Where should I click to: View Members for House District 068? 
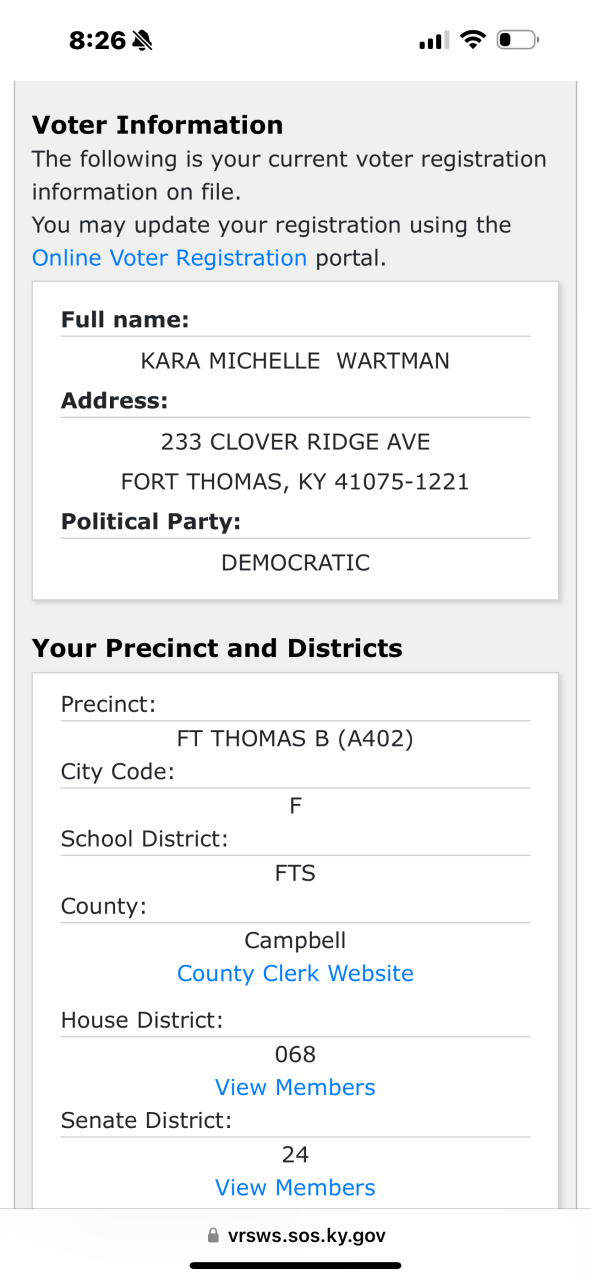pos(295,1088)
